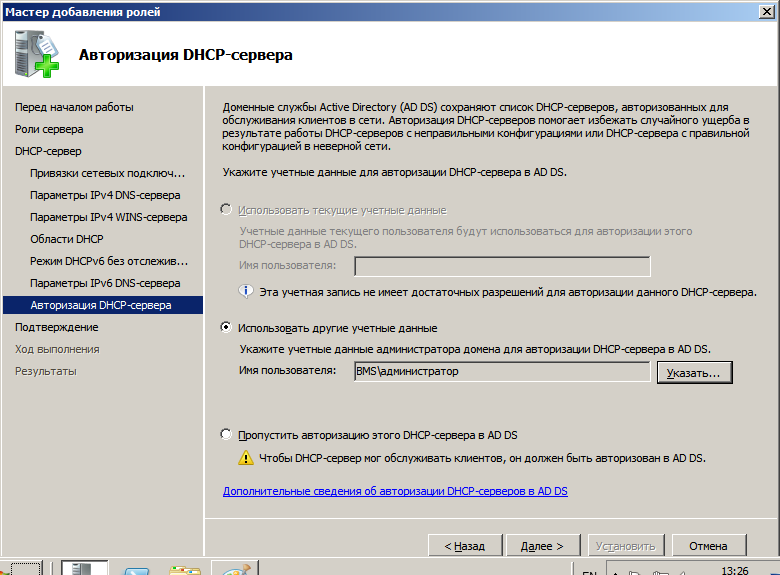The width and height of the screenshot is (780, 575).
Task: Go to 'Перед началом работы' step
Action: coord(74,107)
